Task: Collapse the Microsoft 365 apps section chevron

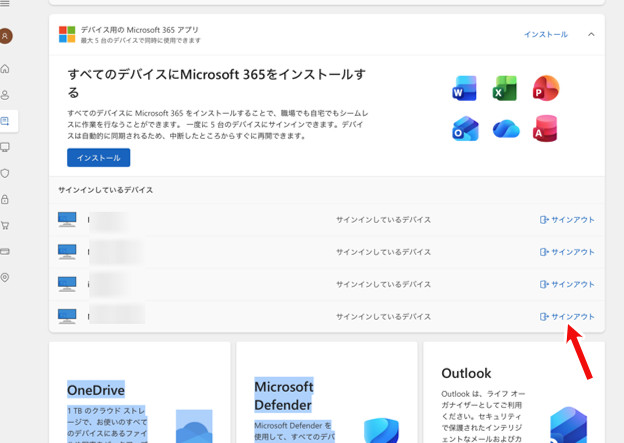Action: click(x=591, y=34)
